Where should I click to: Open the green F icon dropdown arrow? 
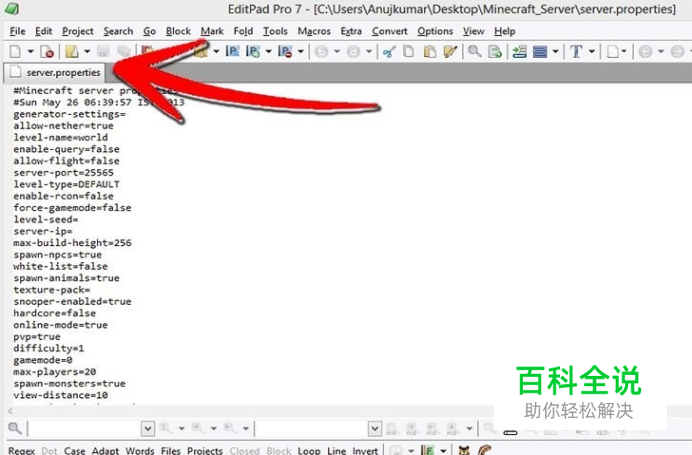(x=443, y=451)
